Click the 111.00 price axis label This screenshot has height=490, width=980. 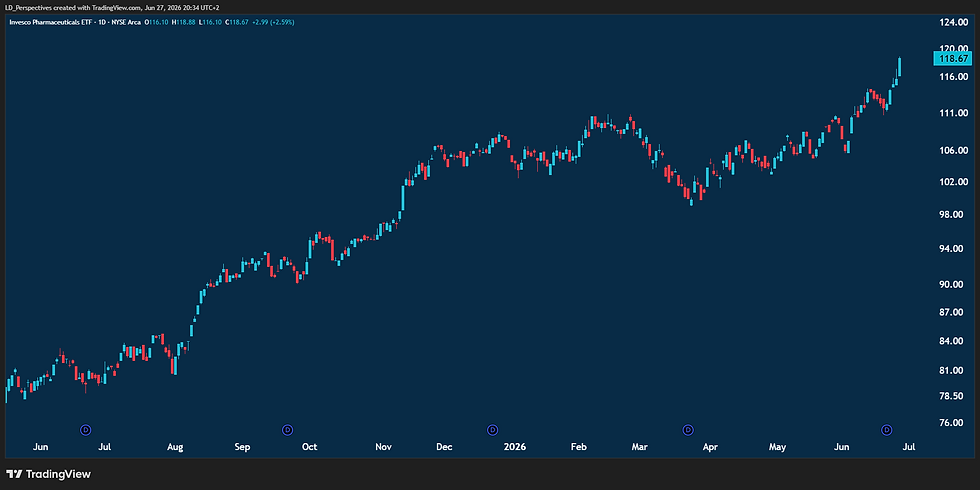954,113
